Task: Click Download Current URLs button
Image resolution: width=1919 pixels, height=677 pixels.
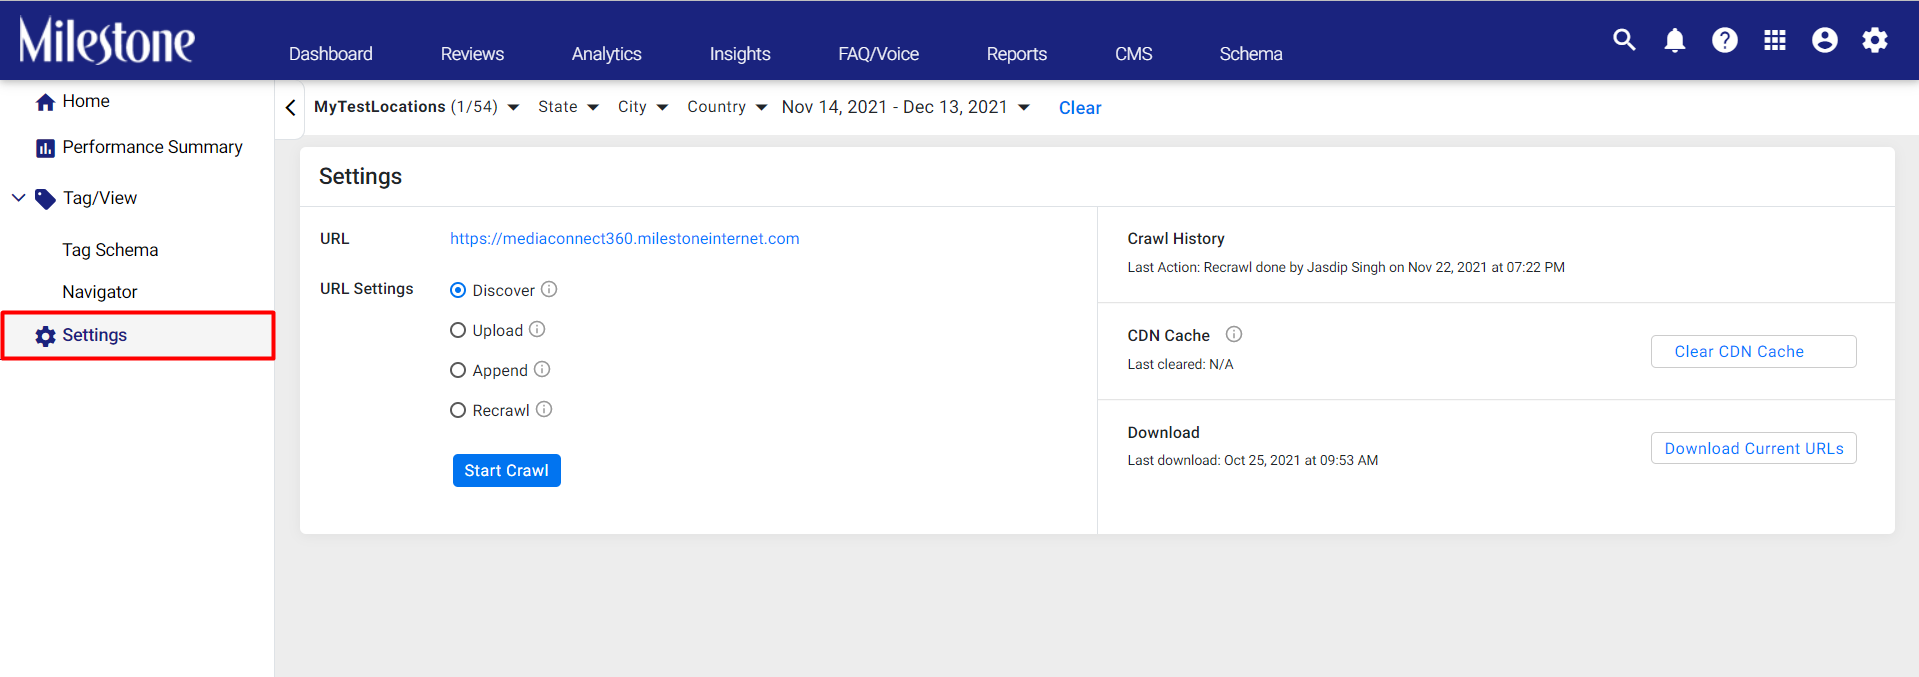Action: [1754, 448]
